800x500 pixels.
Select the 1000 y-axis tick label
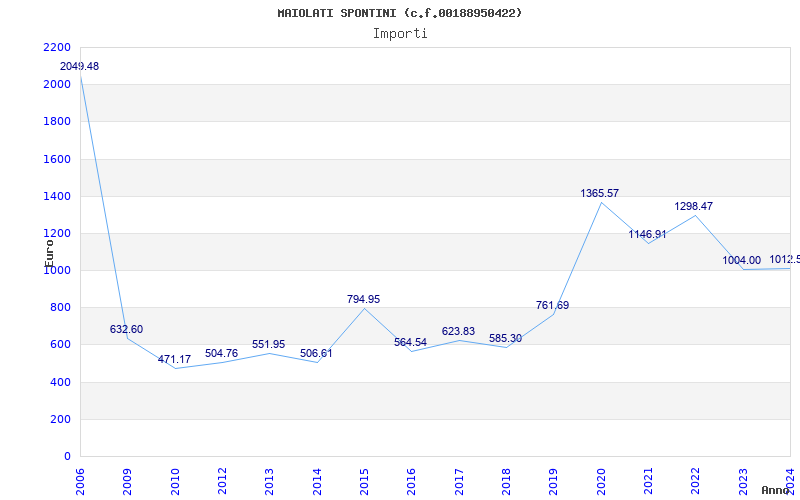(57, 270)
